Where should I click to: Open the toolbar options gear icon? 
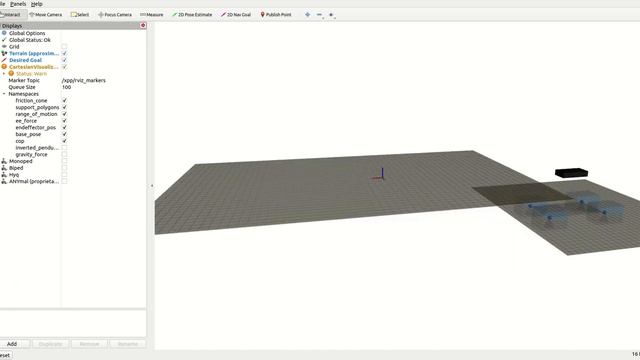coord(331,15)
